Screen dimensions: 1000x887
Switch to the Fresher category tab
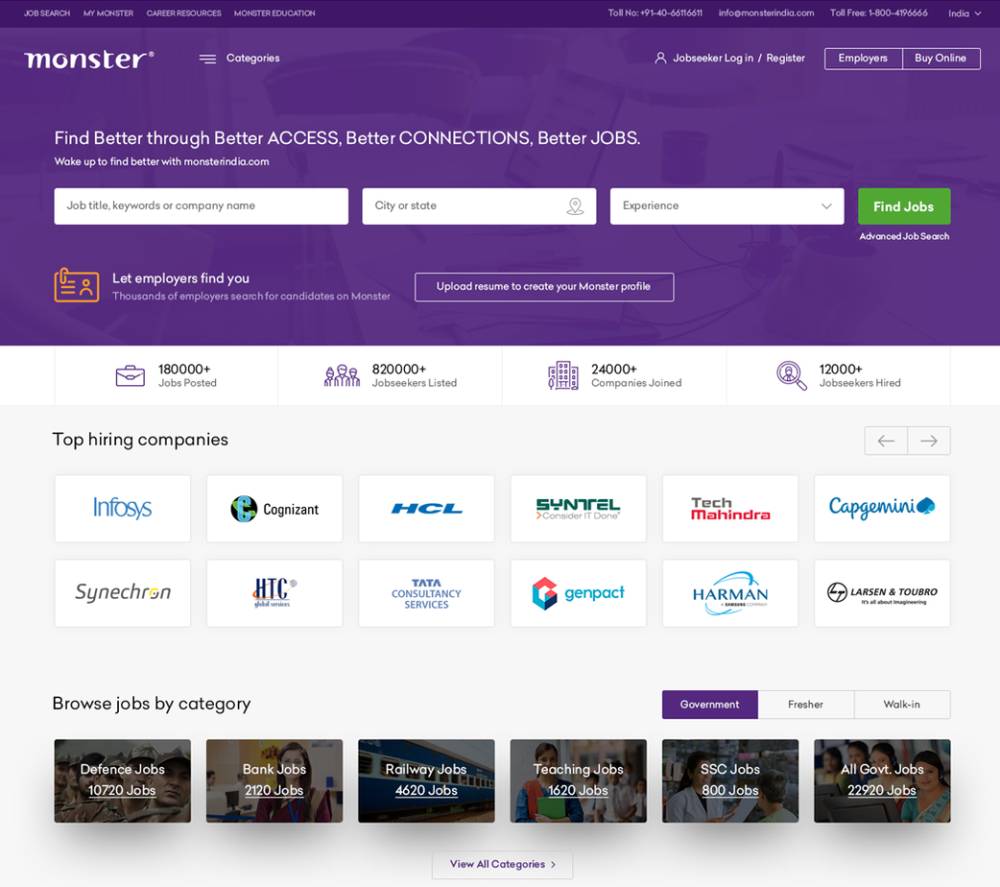click(805, 705)
